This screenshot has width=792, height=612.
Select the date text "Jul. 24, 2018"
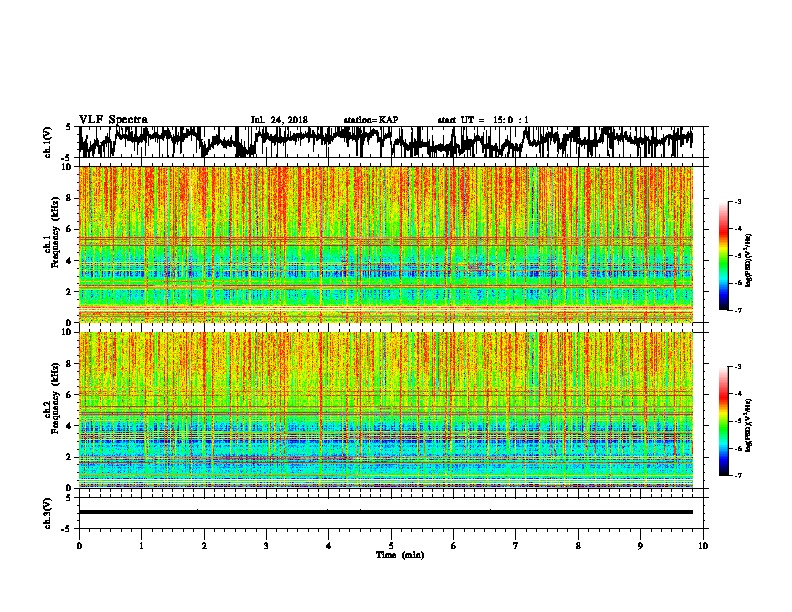[x=279, y=120]
